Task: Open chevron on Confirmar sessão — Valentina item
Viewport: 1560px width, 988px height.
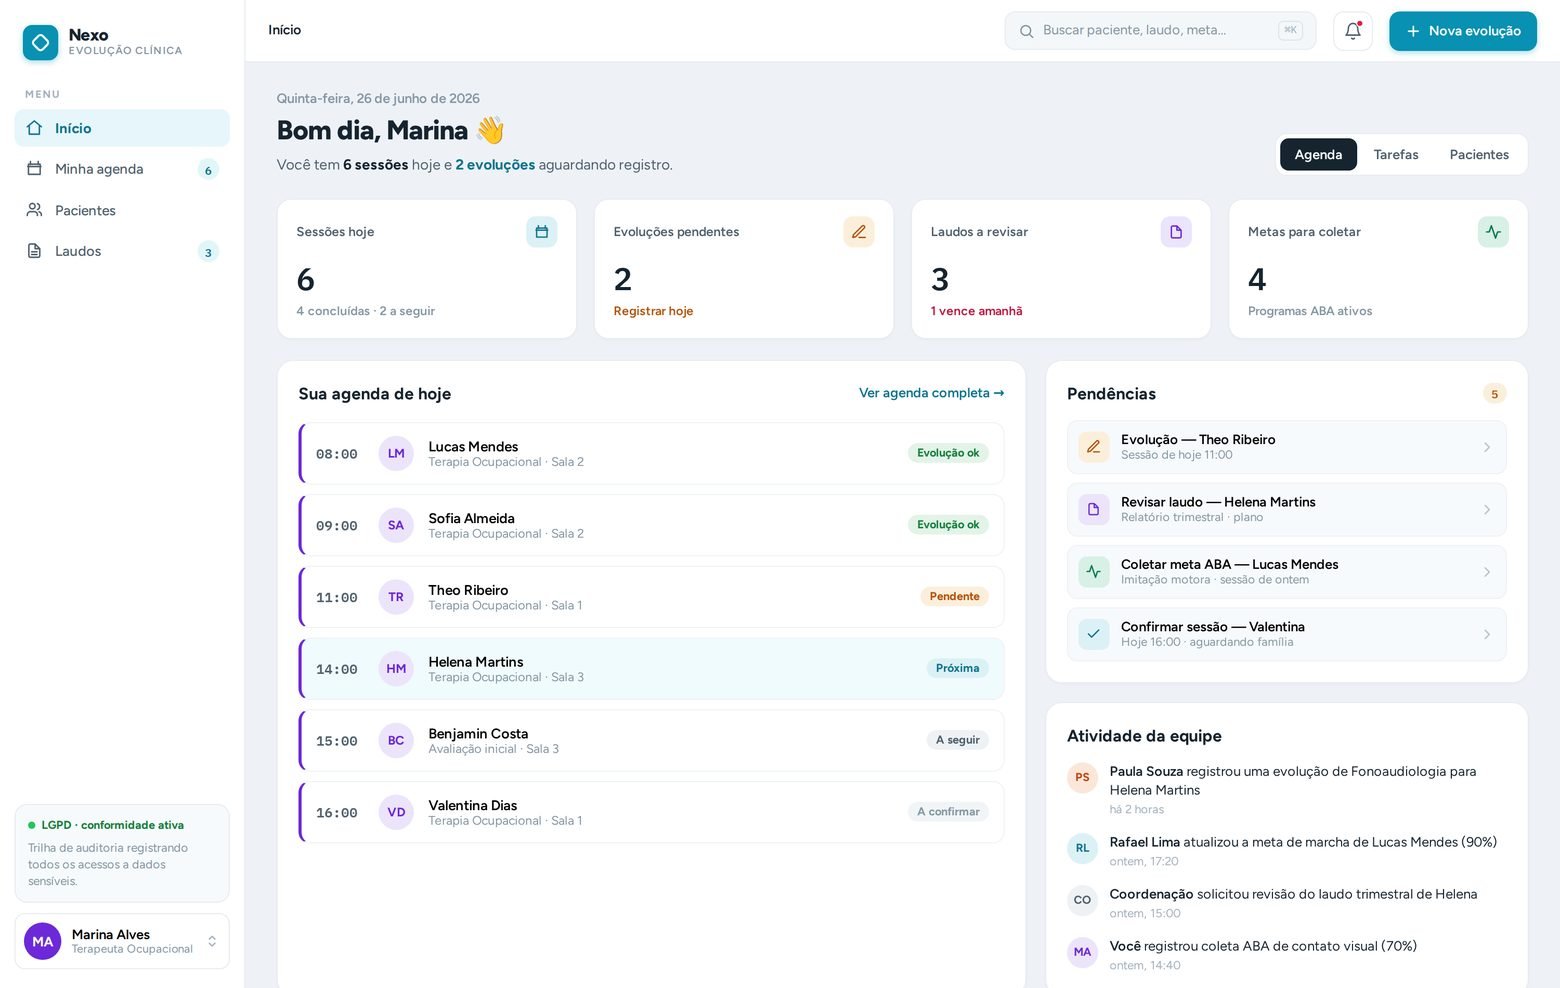Action: [x=1487, y=634]
